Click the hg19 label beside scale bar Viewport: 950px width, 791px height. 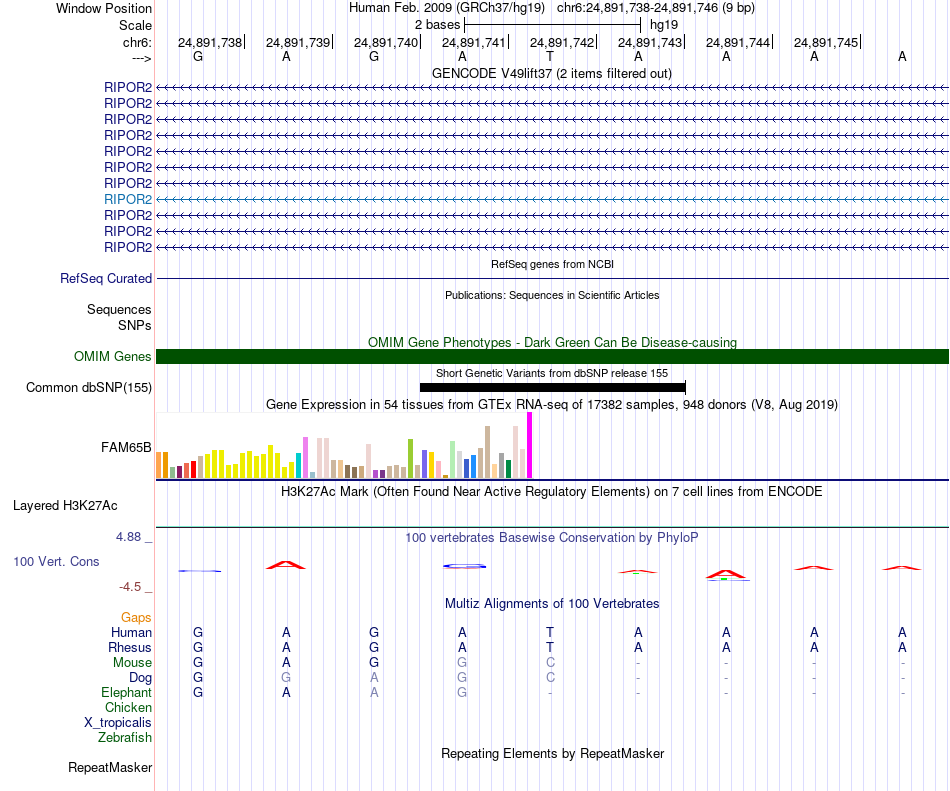point(664,25)
